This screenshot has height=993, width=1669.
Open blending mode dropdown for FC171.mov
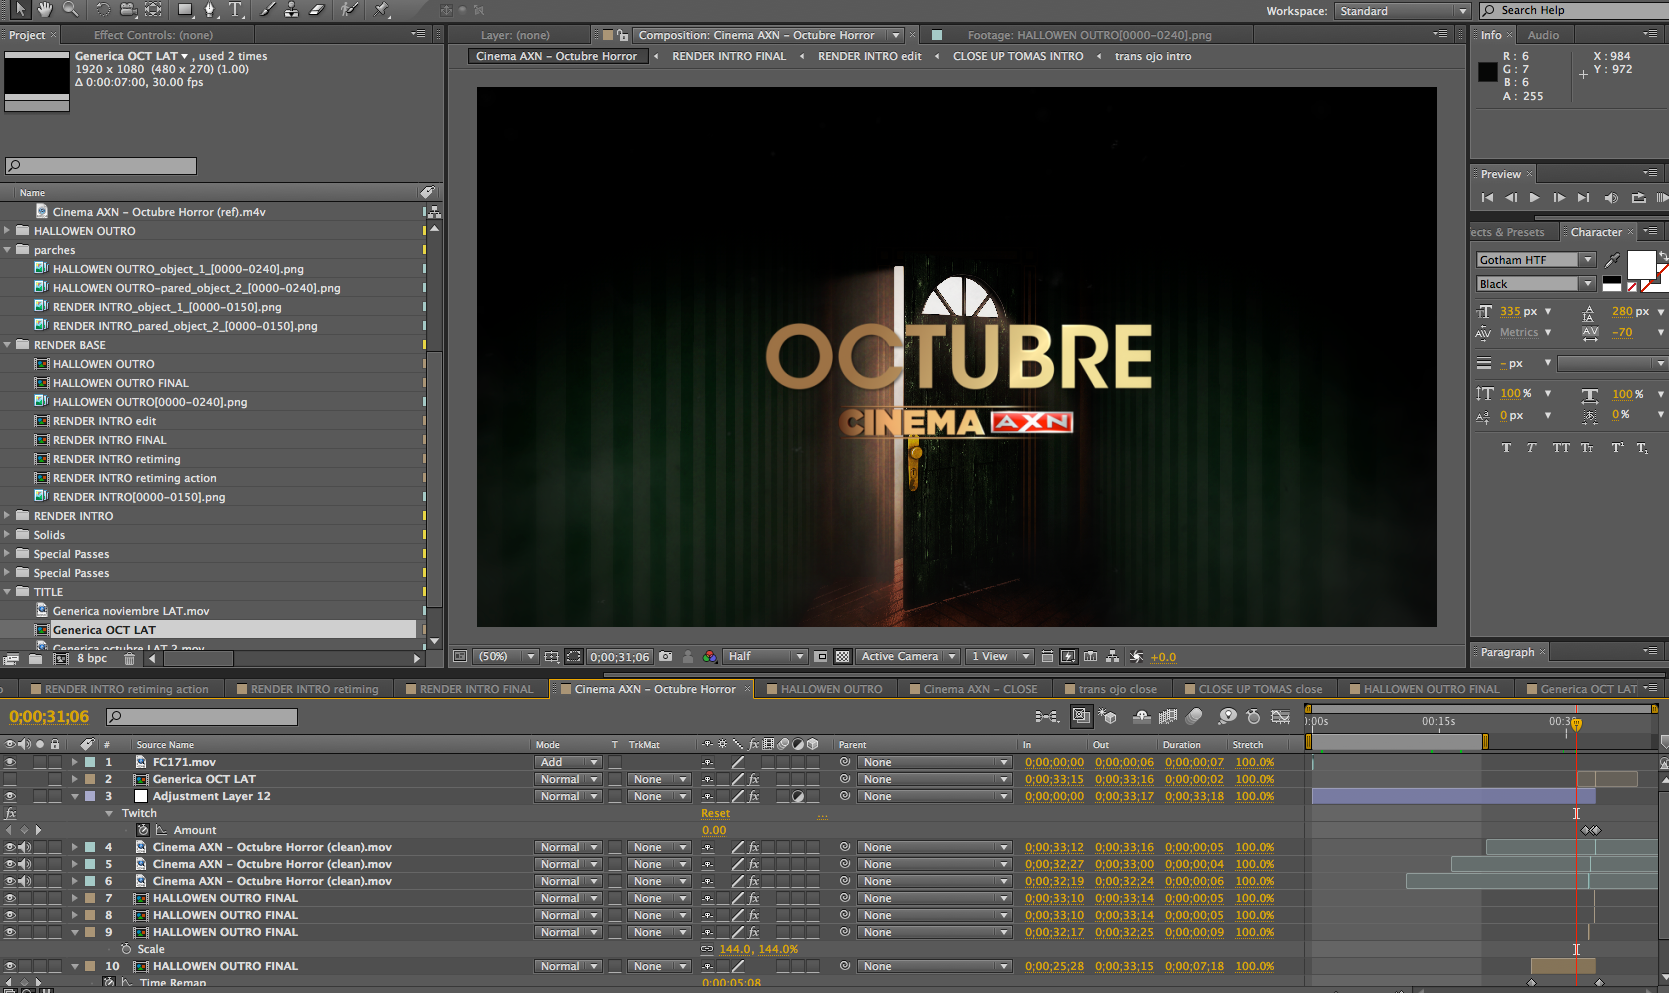(567, 762)
